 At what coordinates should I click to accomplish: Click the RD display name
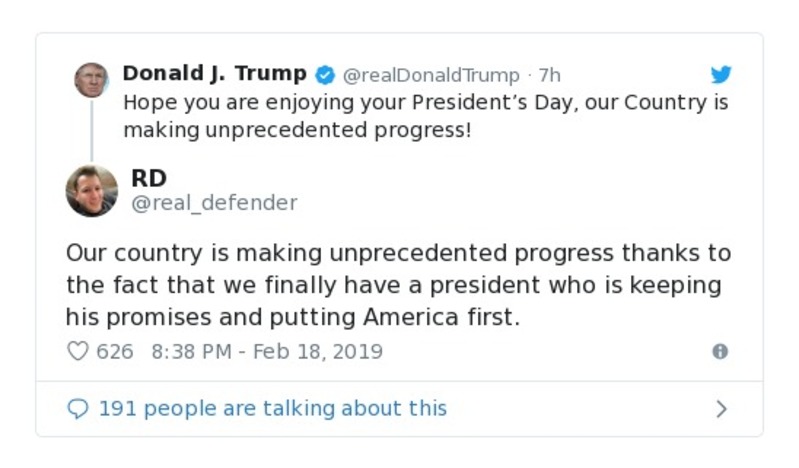pos(149,178)
